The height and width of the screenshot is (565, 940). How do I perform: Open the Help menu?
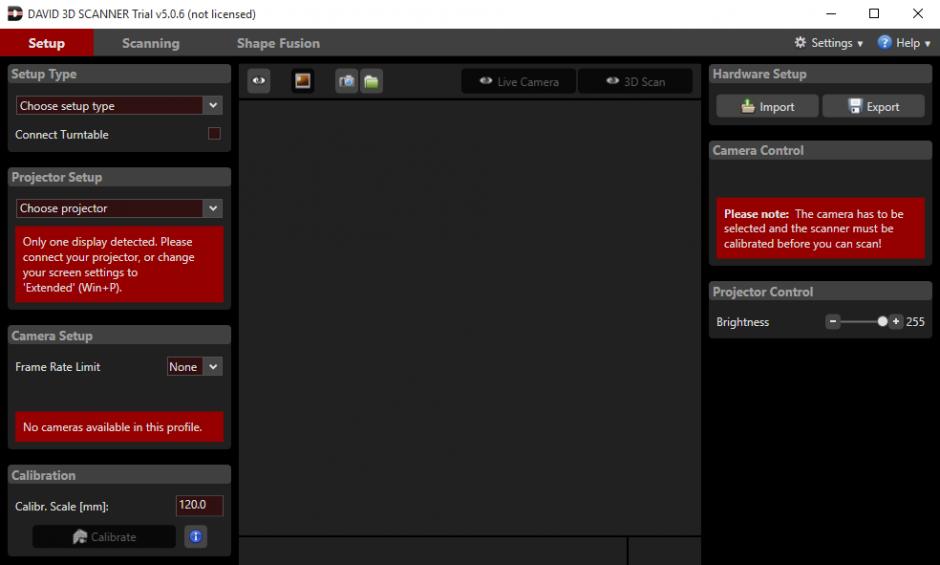click(904, 43)
